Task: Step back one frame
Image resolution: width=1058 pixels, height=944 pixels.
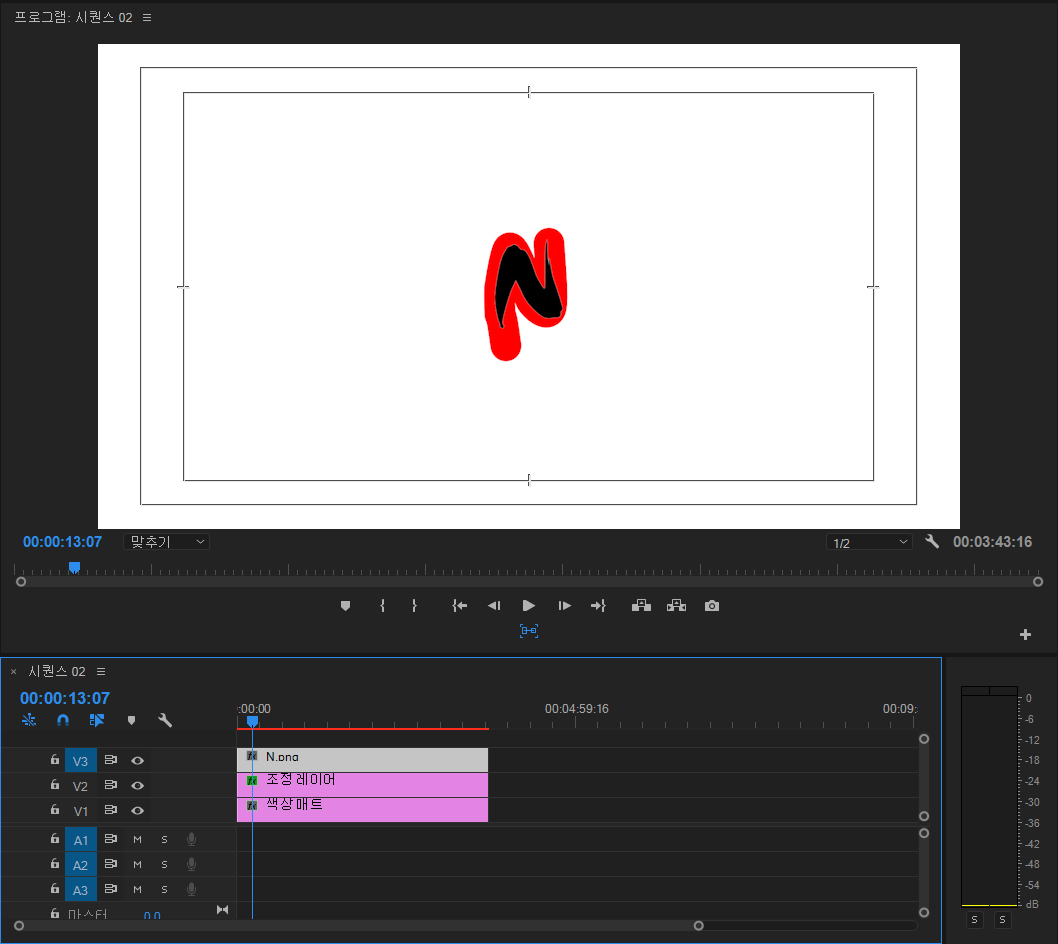Action: pyautogui.click(x=494, y=606)
